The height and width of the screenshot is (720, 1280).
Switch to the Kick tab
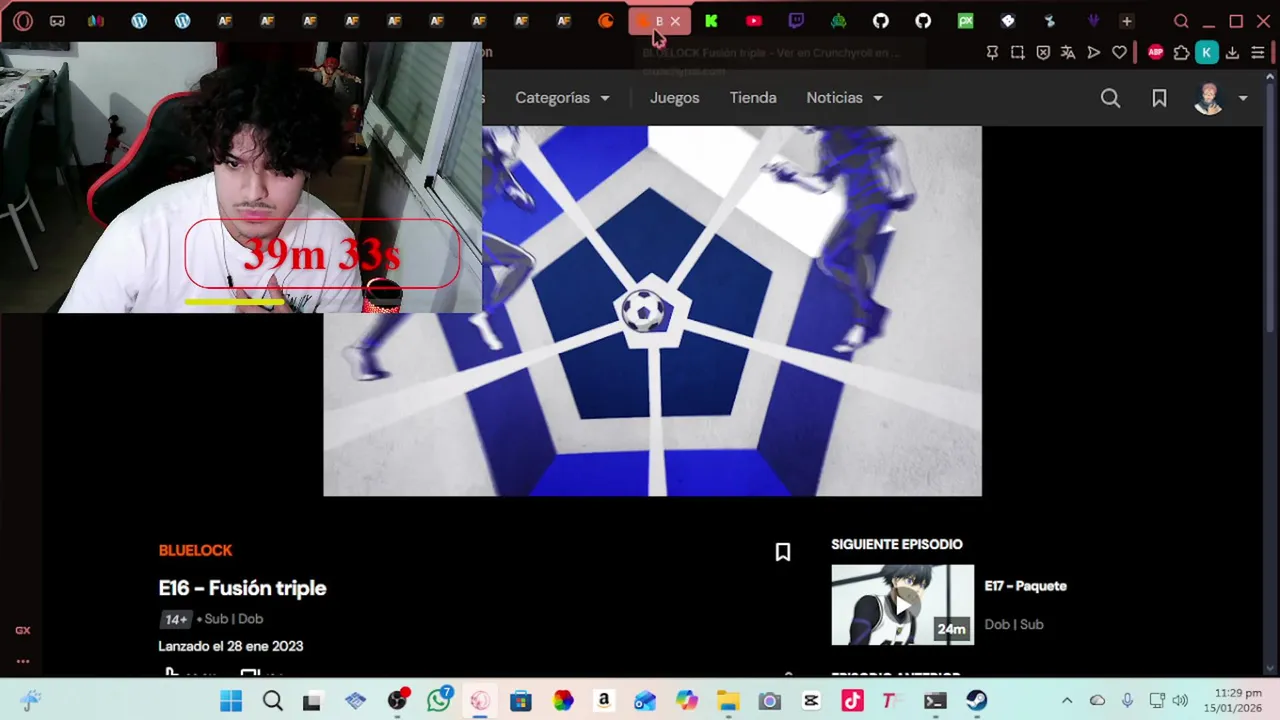tap(711, 21)
